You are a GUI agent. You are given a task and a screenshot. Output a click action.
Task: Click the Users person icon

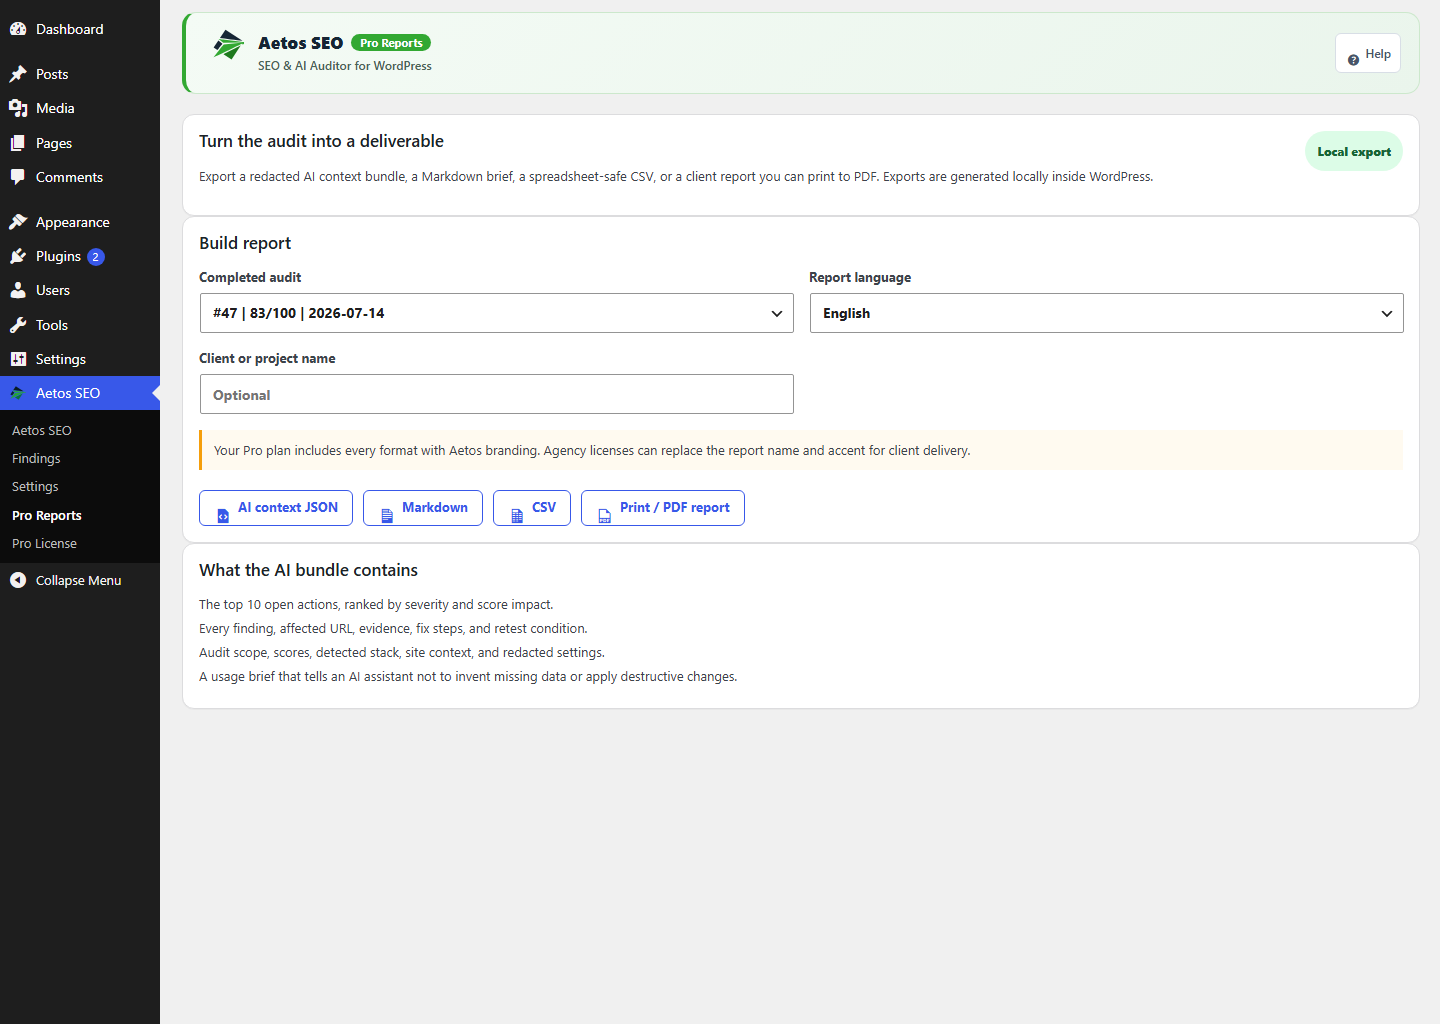(x=18, y=290)
